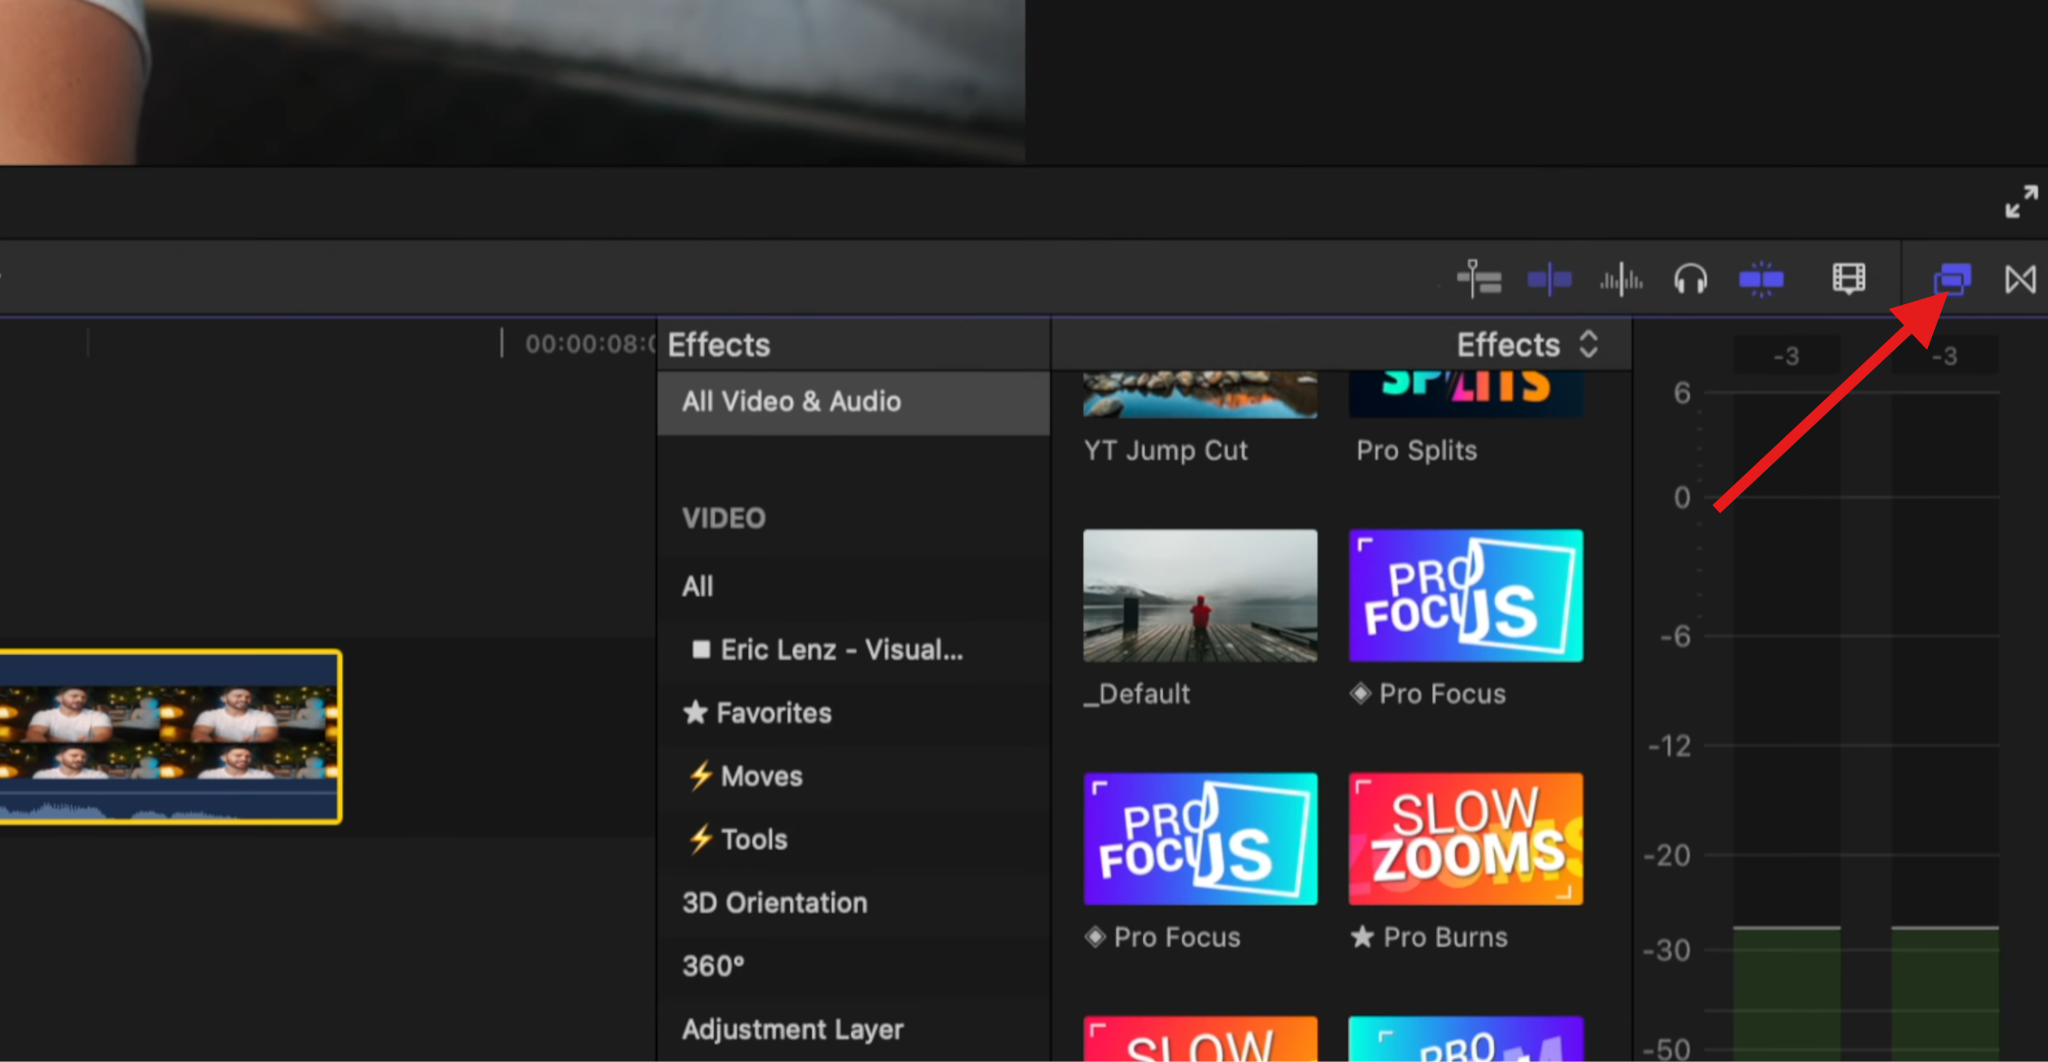The image size is (2048, 1062).
Task: Toggle snapping with the blue clips icon
Action: [1760, 280]
